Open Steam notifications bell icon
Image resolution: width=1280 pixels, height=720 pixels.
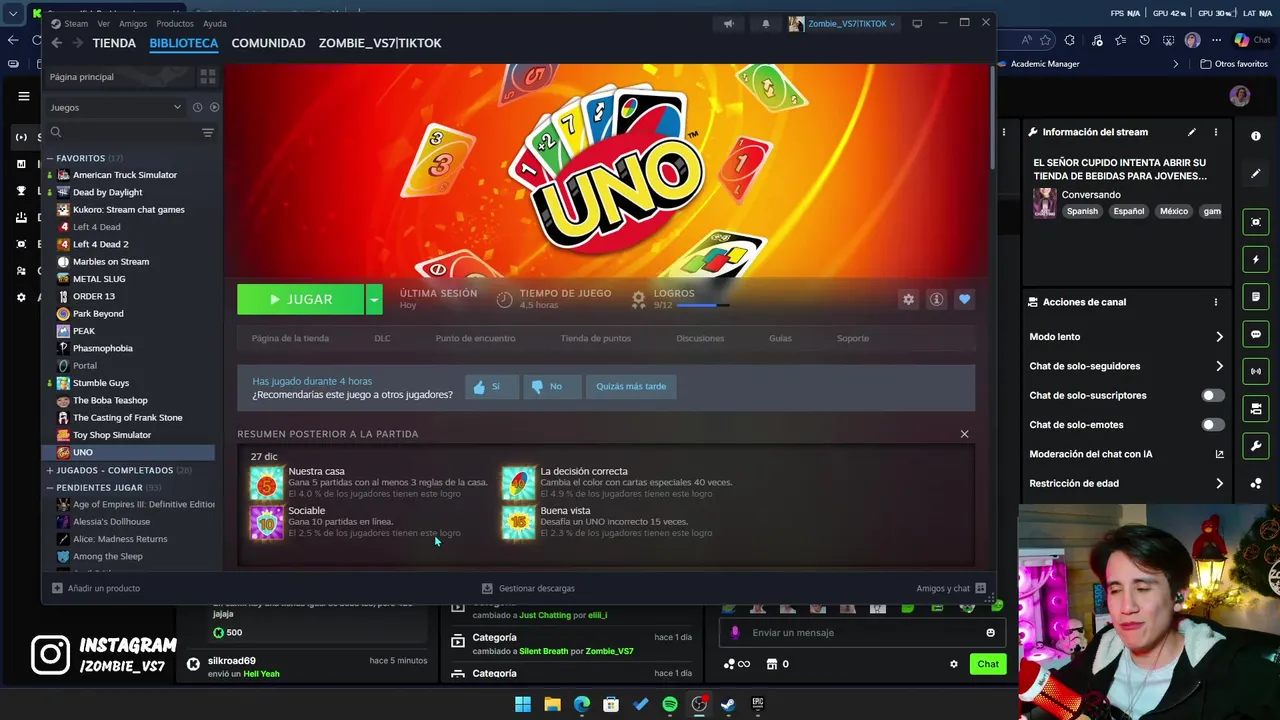click(x=765, y=24)
